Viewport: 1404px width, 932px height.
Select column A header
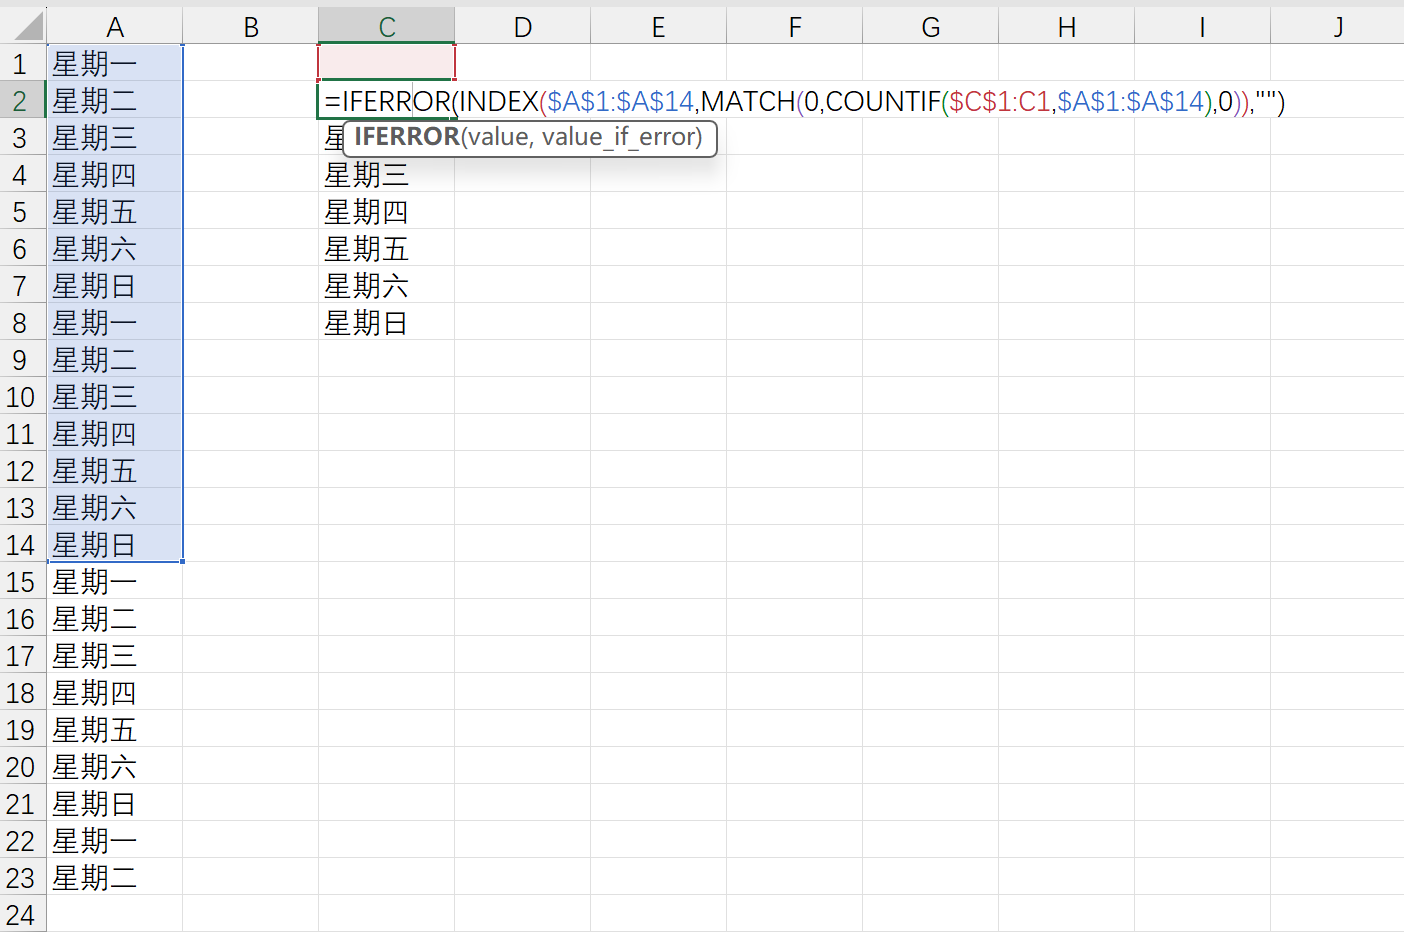(115, 27)
